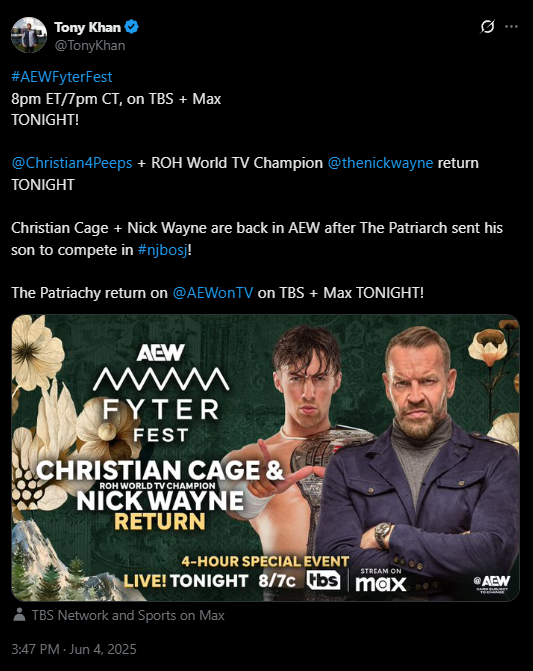Open the #njbosj hashtag
This screenshot has width=533, height=671.
coord(163,250)
